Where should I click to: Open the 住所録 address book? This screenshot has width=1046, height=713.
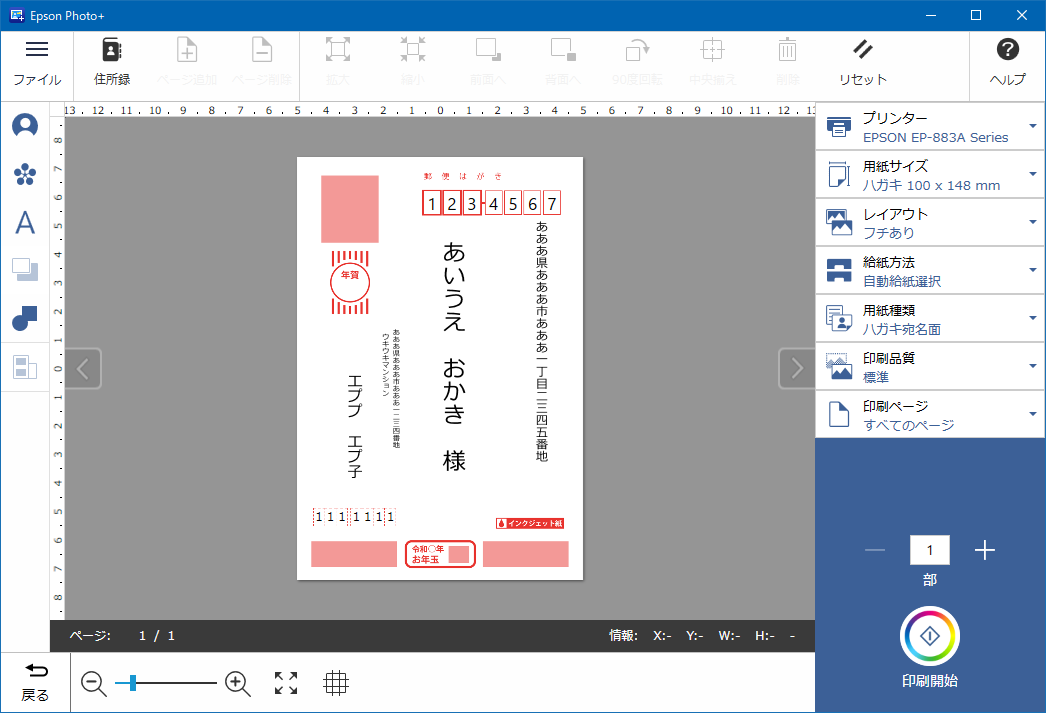111,62
